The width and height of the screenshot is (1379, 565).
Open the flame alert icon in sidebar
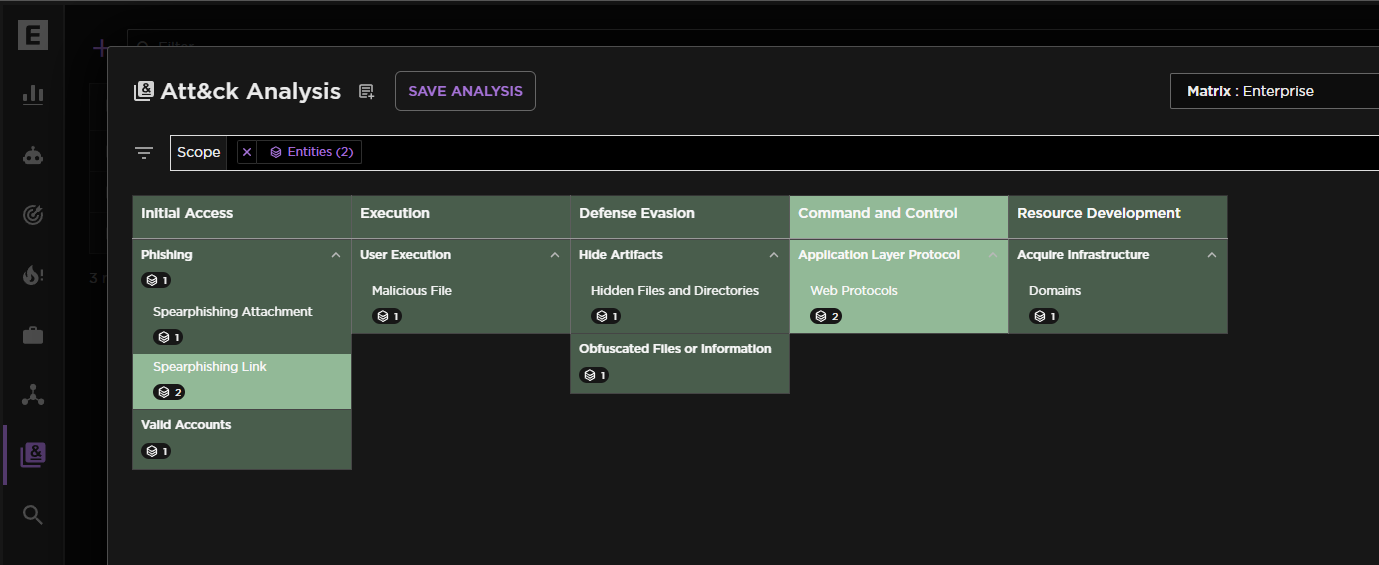tap(33, 275)
